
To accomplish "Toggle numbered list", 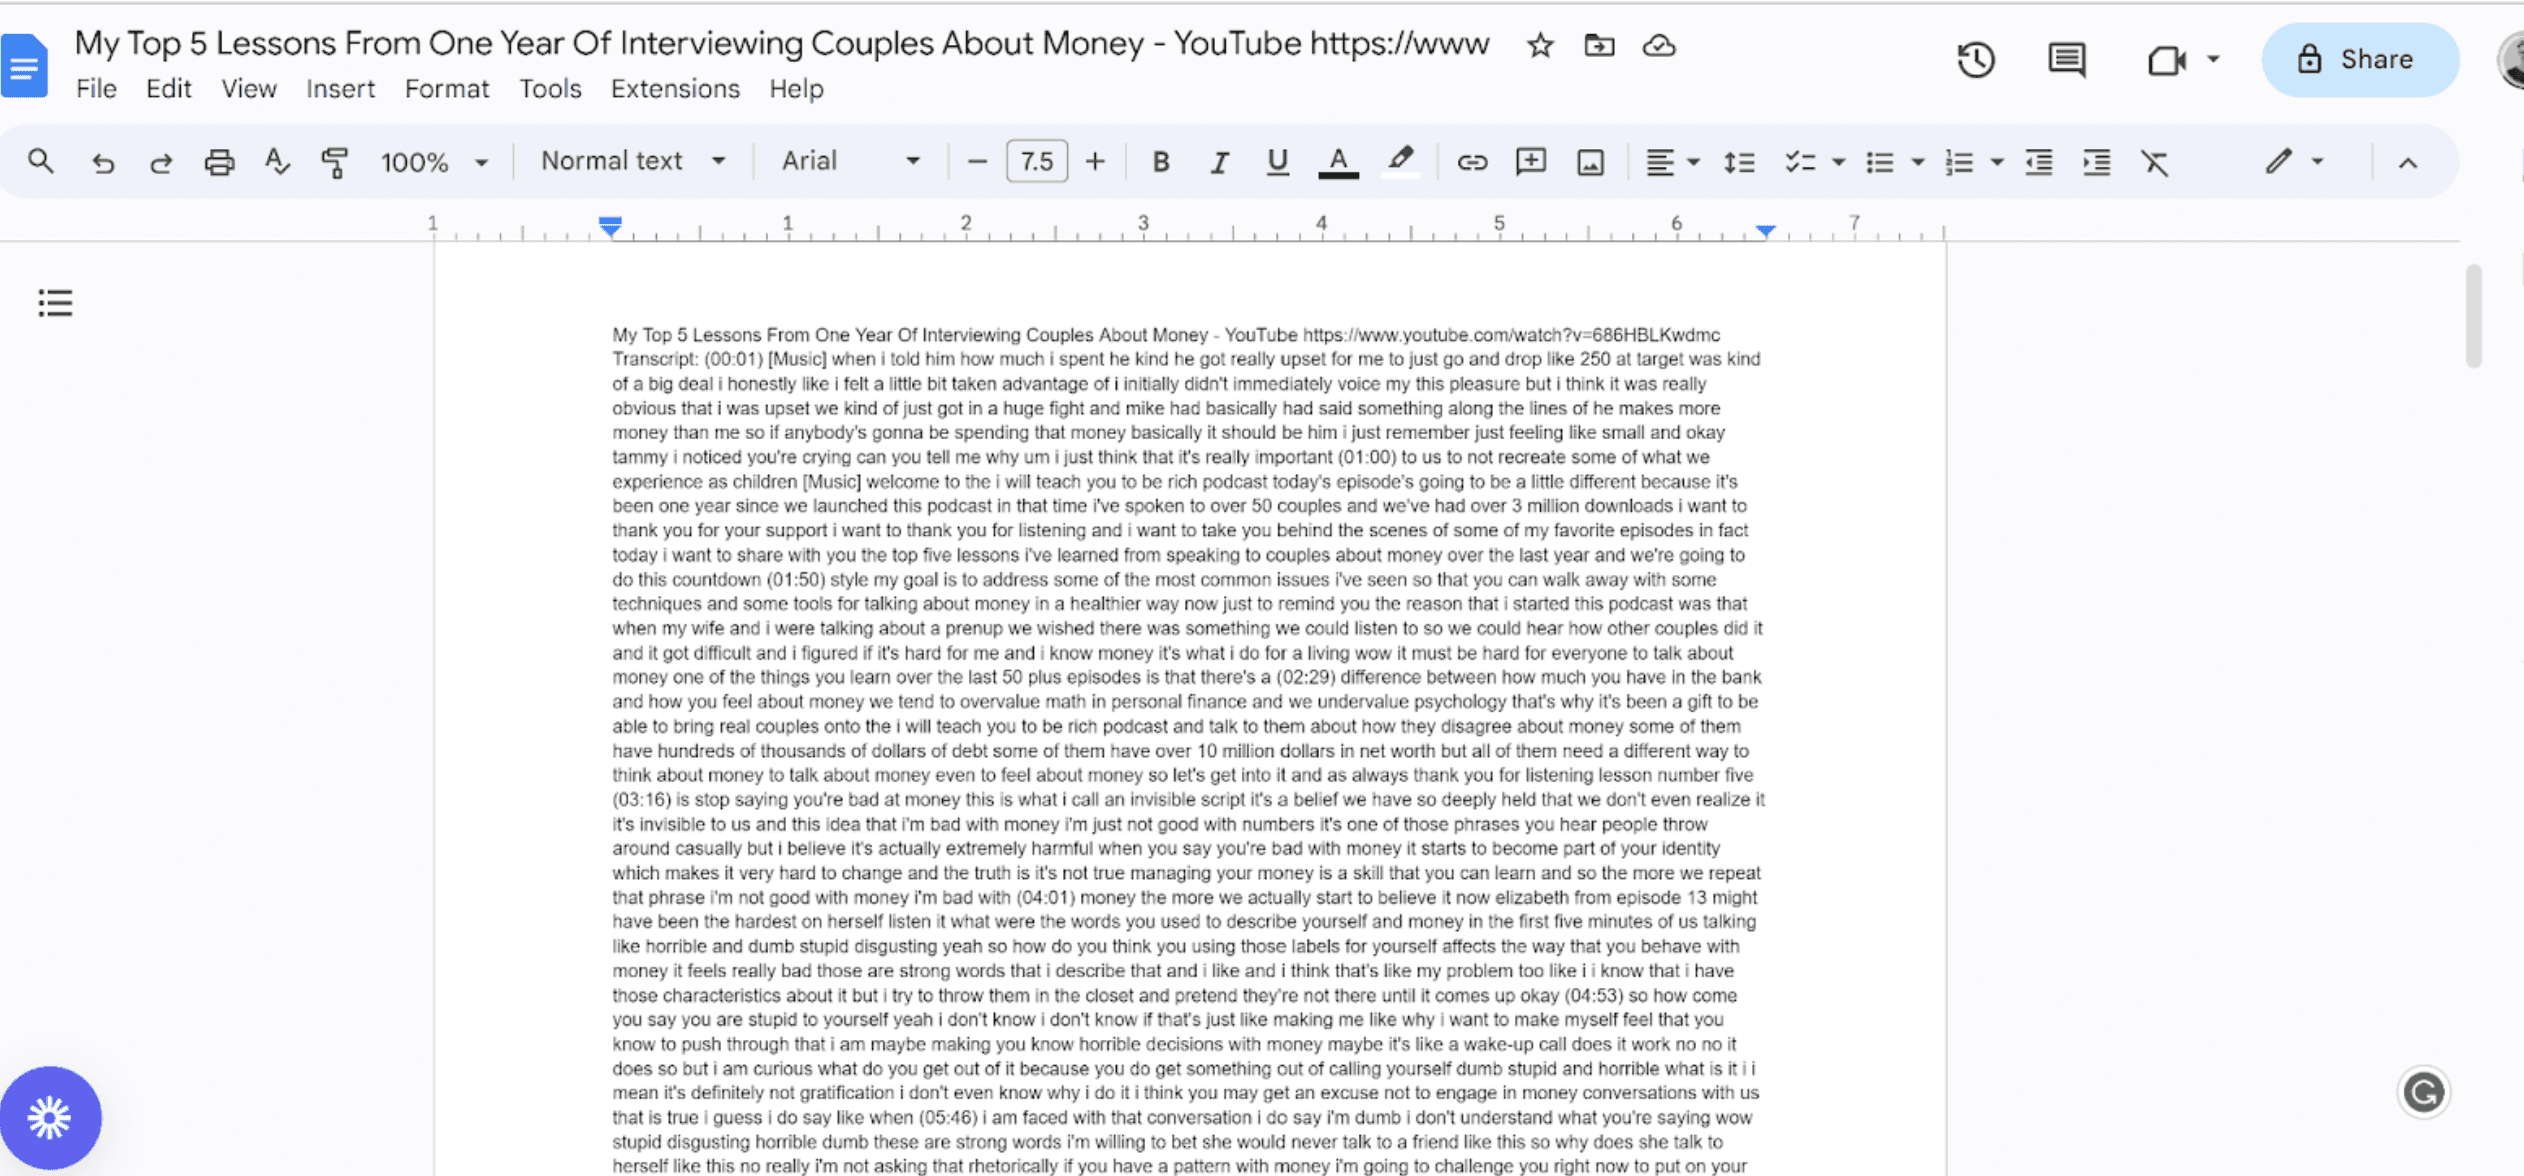I will 1959,162.
